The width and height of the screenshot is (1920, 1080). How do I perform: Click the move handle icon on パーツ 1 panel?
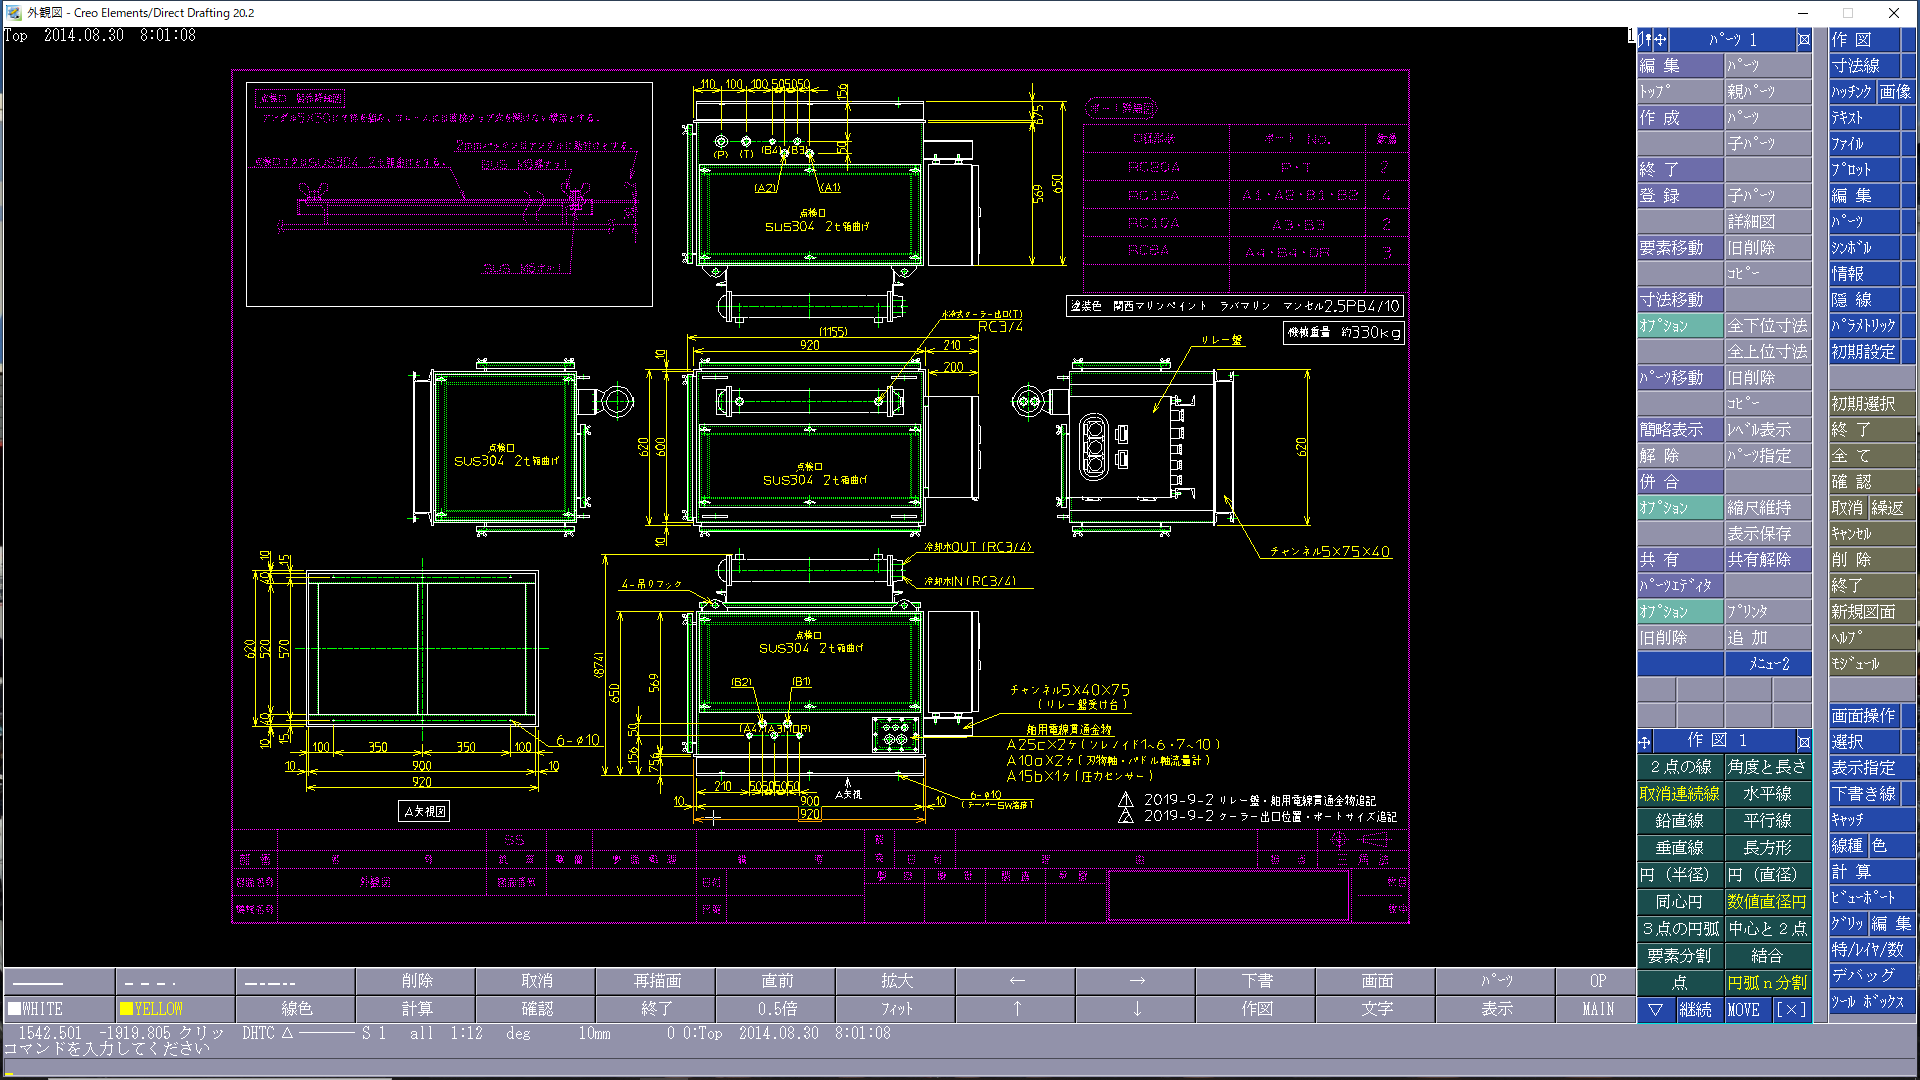[x=1660, y=40]
